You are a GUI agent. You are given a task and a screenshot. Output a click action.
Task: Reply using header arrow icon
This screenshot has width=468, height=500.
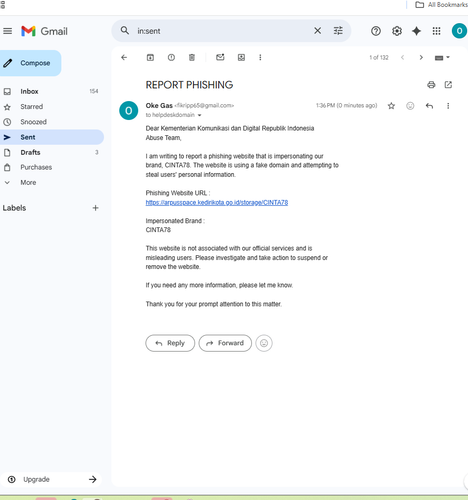coord(429,106)
